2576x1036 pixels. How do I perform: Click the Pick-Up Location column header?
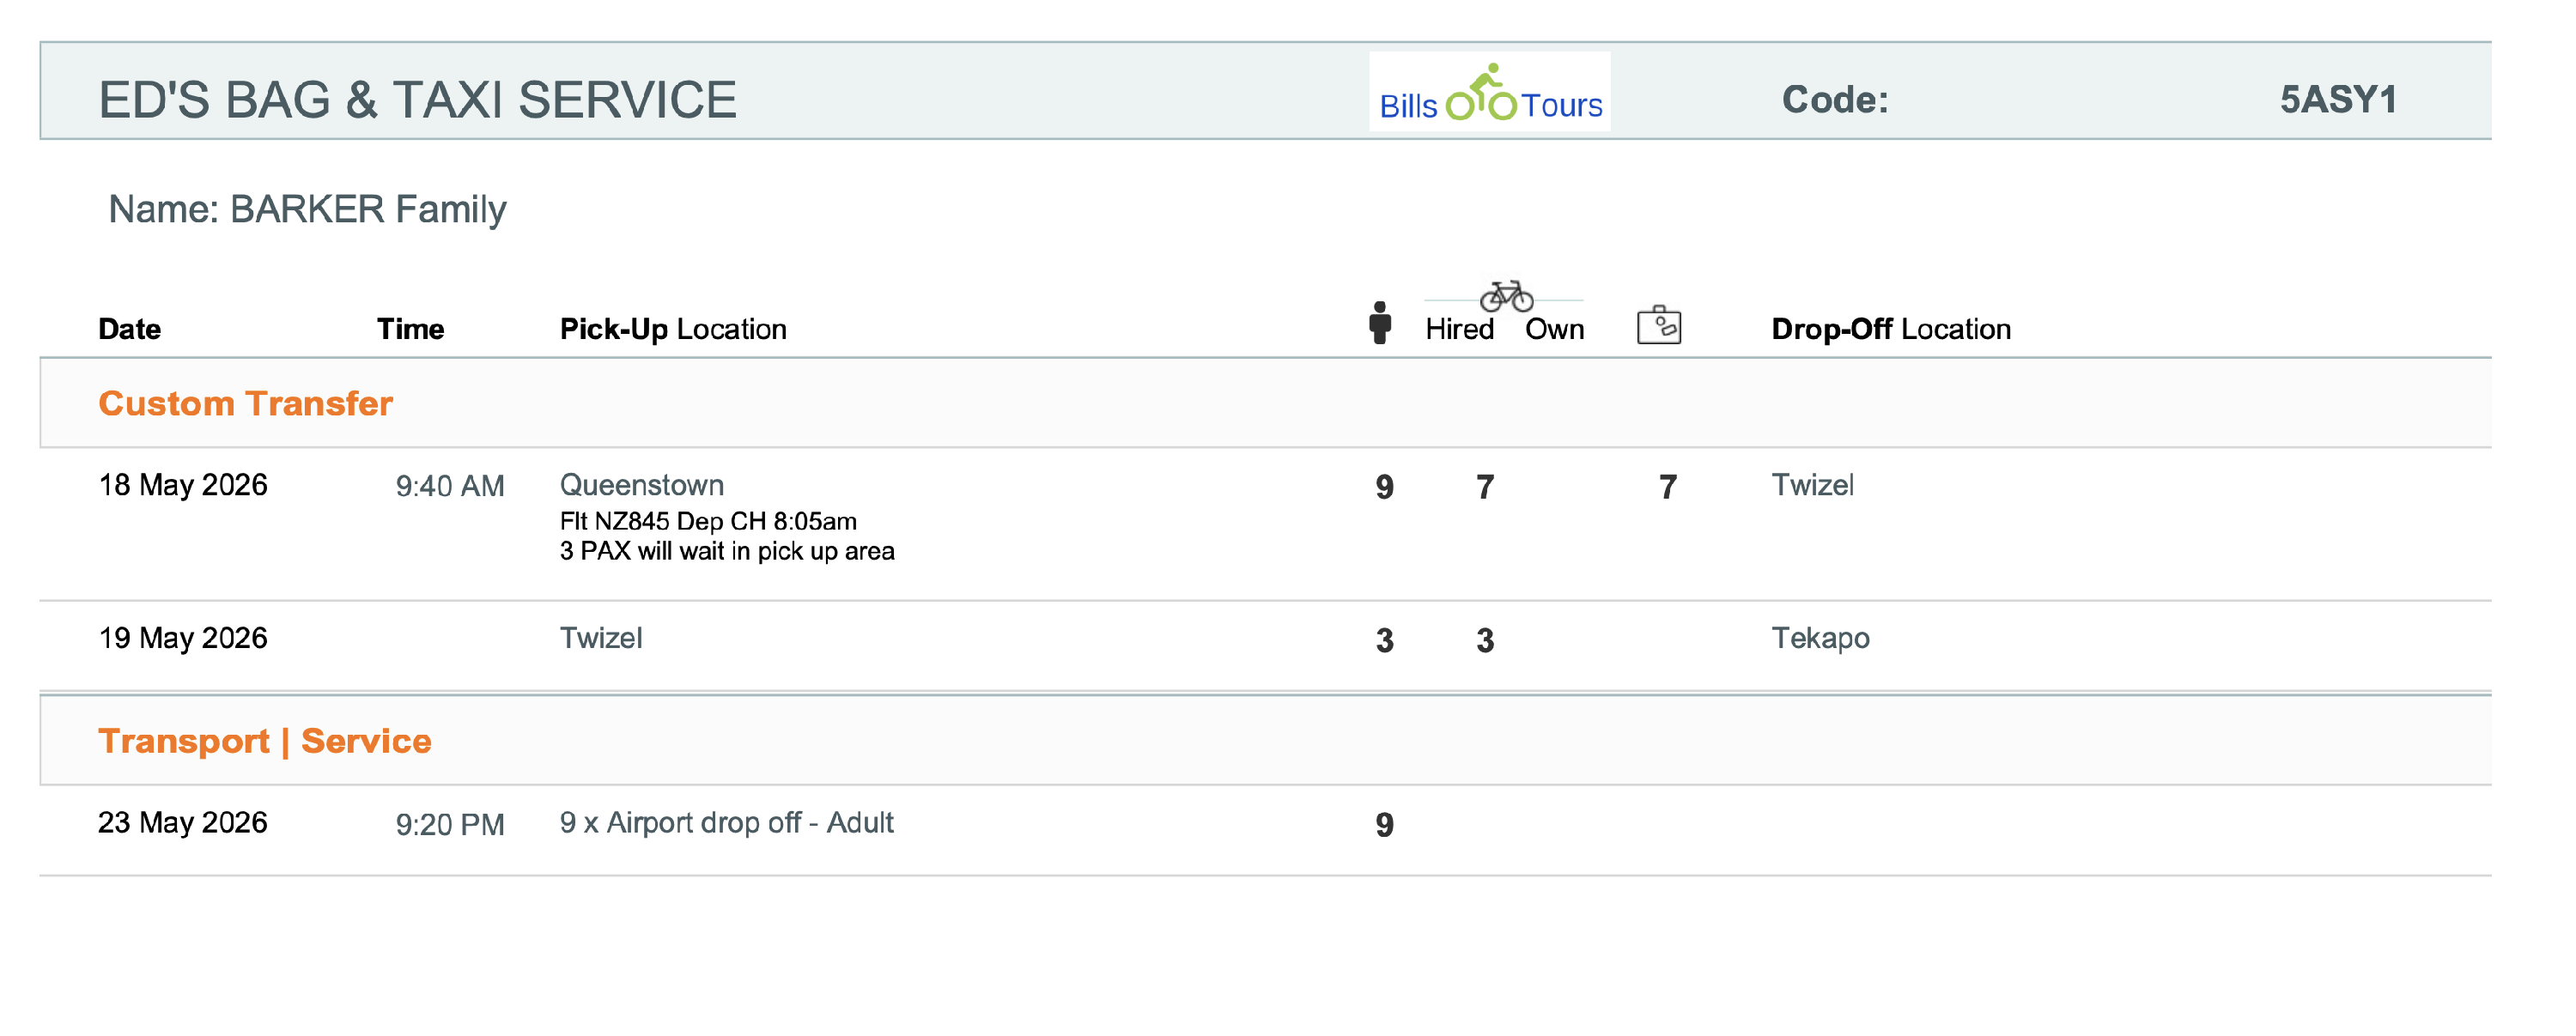click(673, 329)
